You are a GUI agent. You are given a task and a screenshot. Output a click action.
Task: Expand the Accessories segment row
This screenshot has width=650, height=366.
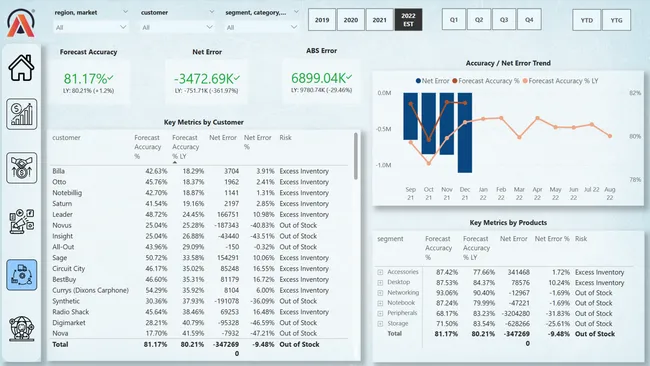tap(380, 272)
